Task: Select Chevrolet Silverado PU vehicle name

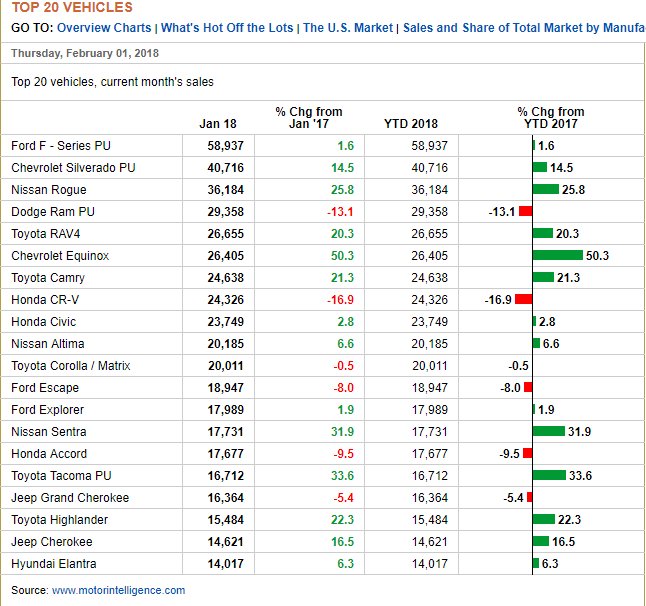Action: (x=73, y=168)
